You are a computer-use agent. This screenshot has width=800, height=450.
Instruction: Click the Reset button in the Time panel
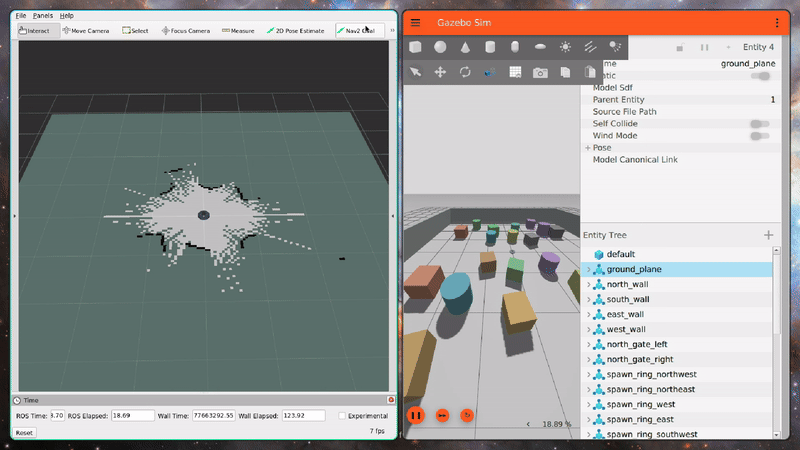pos(24,433)
